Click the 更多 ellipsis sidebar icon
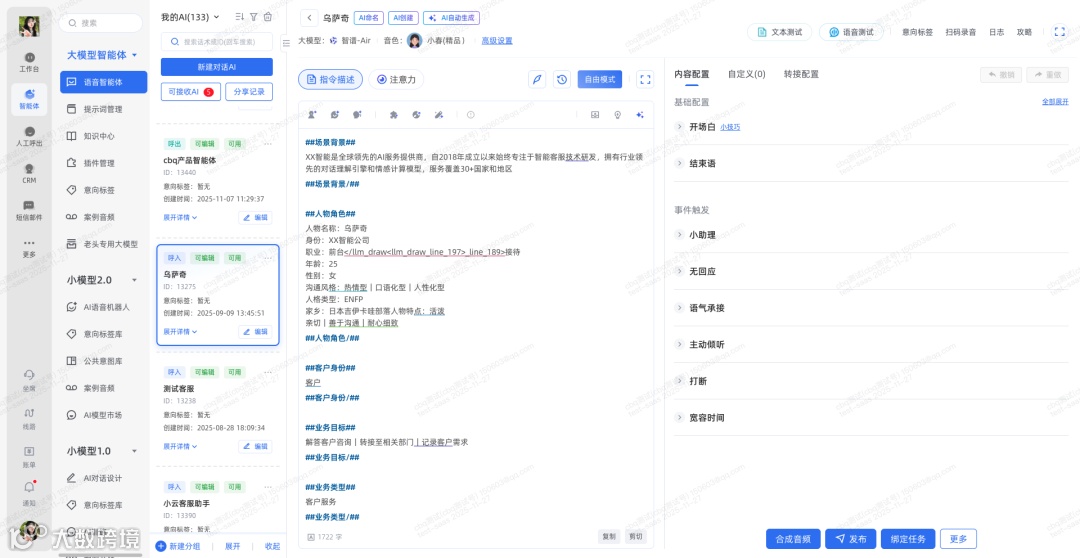 (x=29, y=248)
